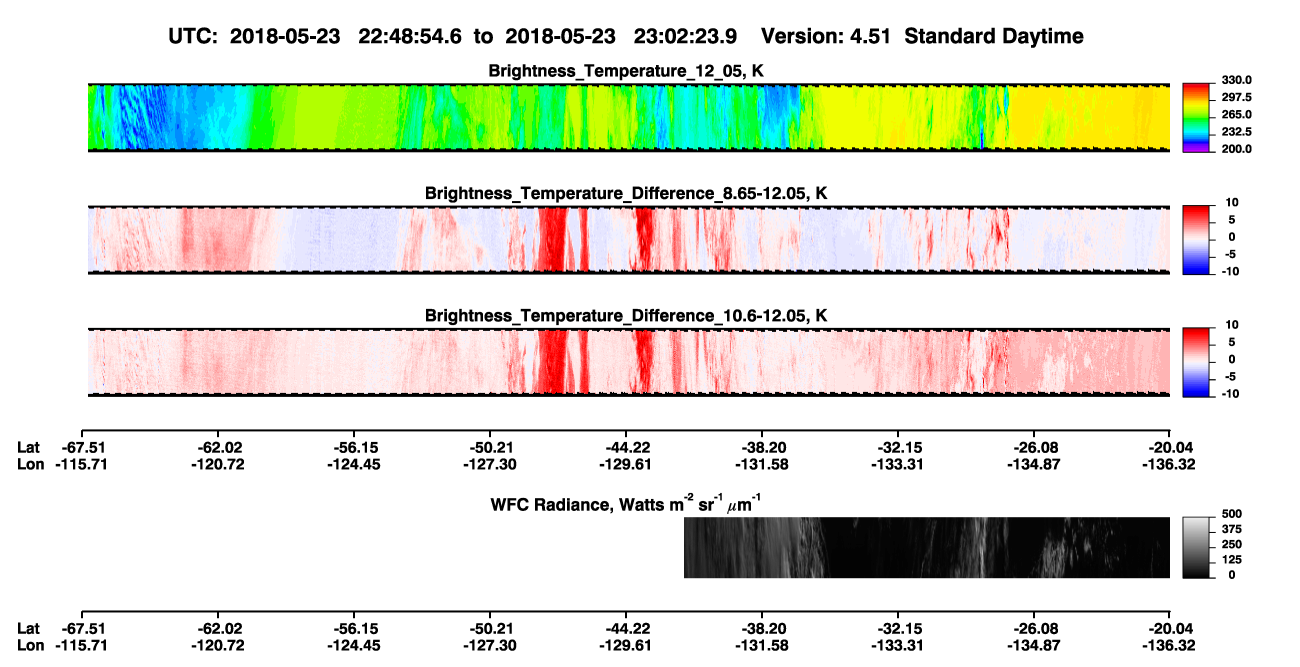Click the Brightness Temperature 12_05 image strip
Viewport: 1300px width, 667px height.
(629, 117)
